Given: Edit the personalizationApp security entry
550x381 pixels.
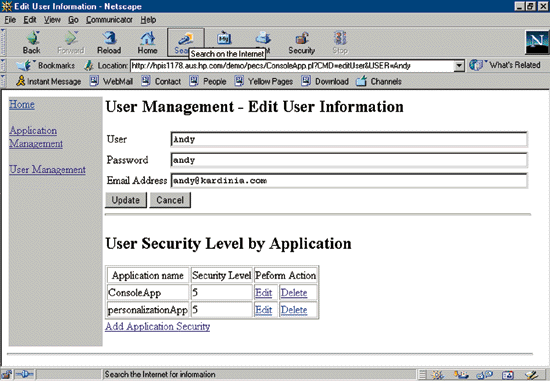Looking at the screenshot, I should 263,310.
